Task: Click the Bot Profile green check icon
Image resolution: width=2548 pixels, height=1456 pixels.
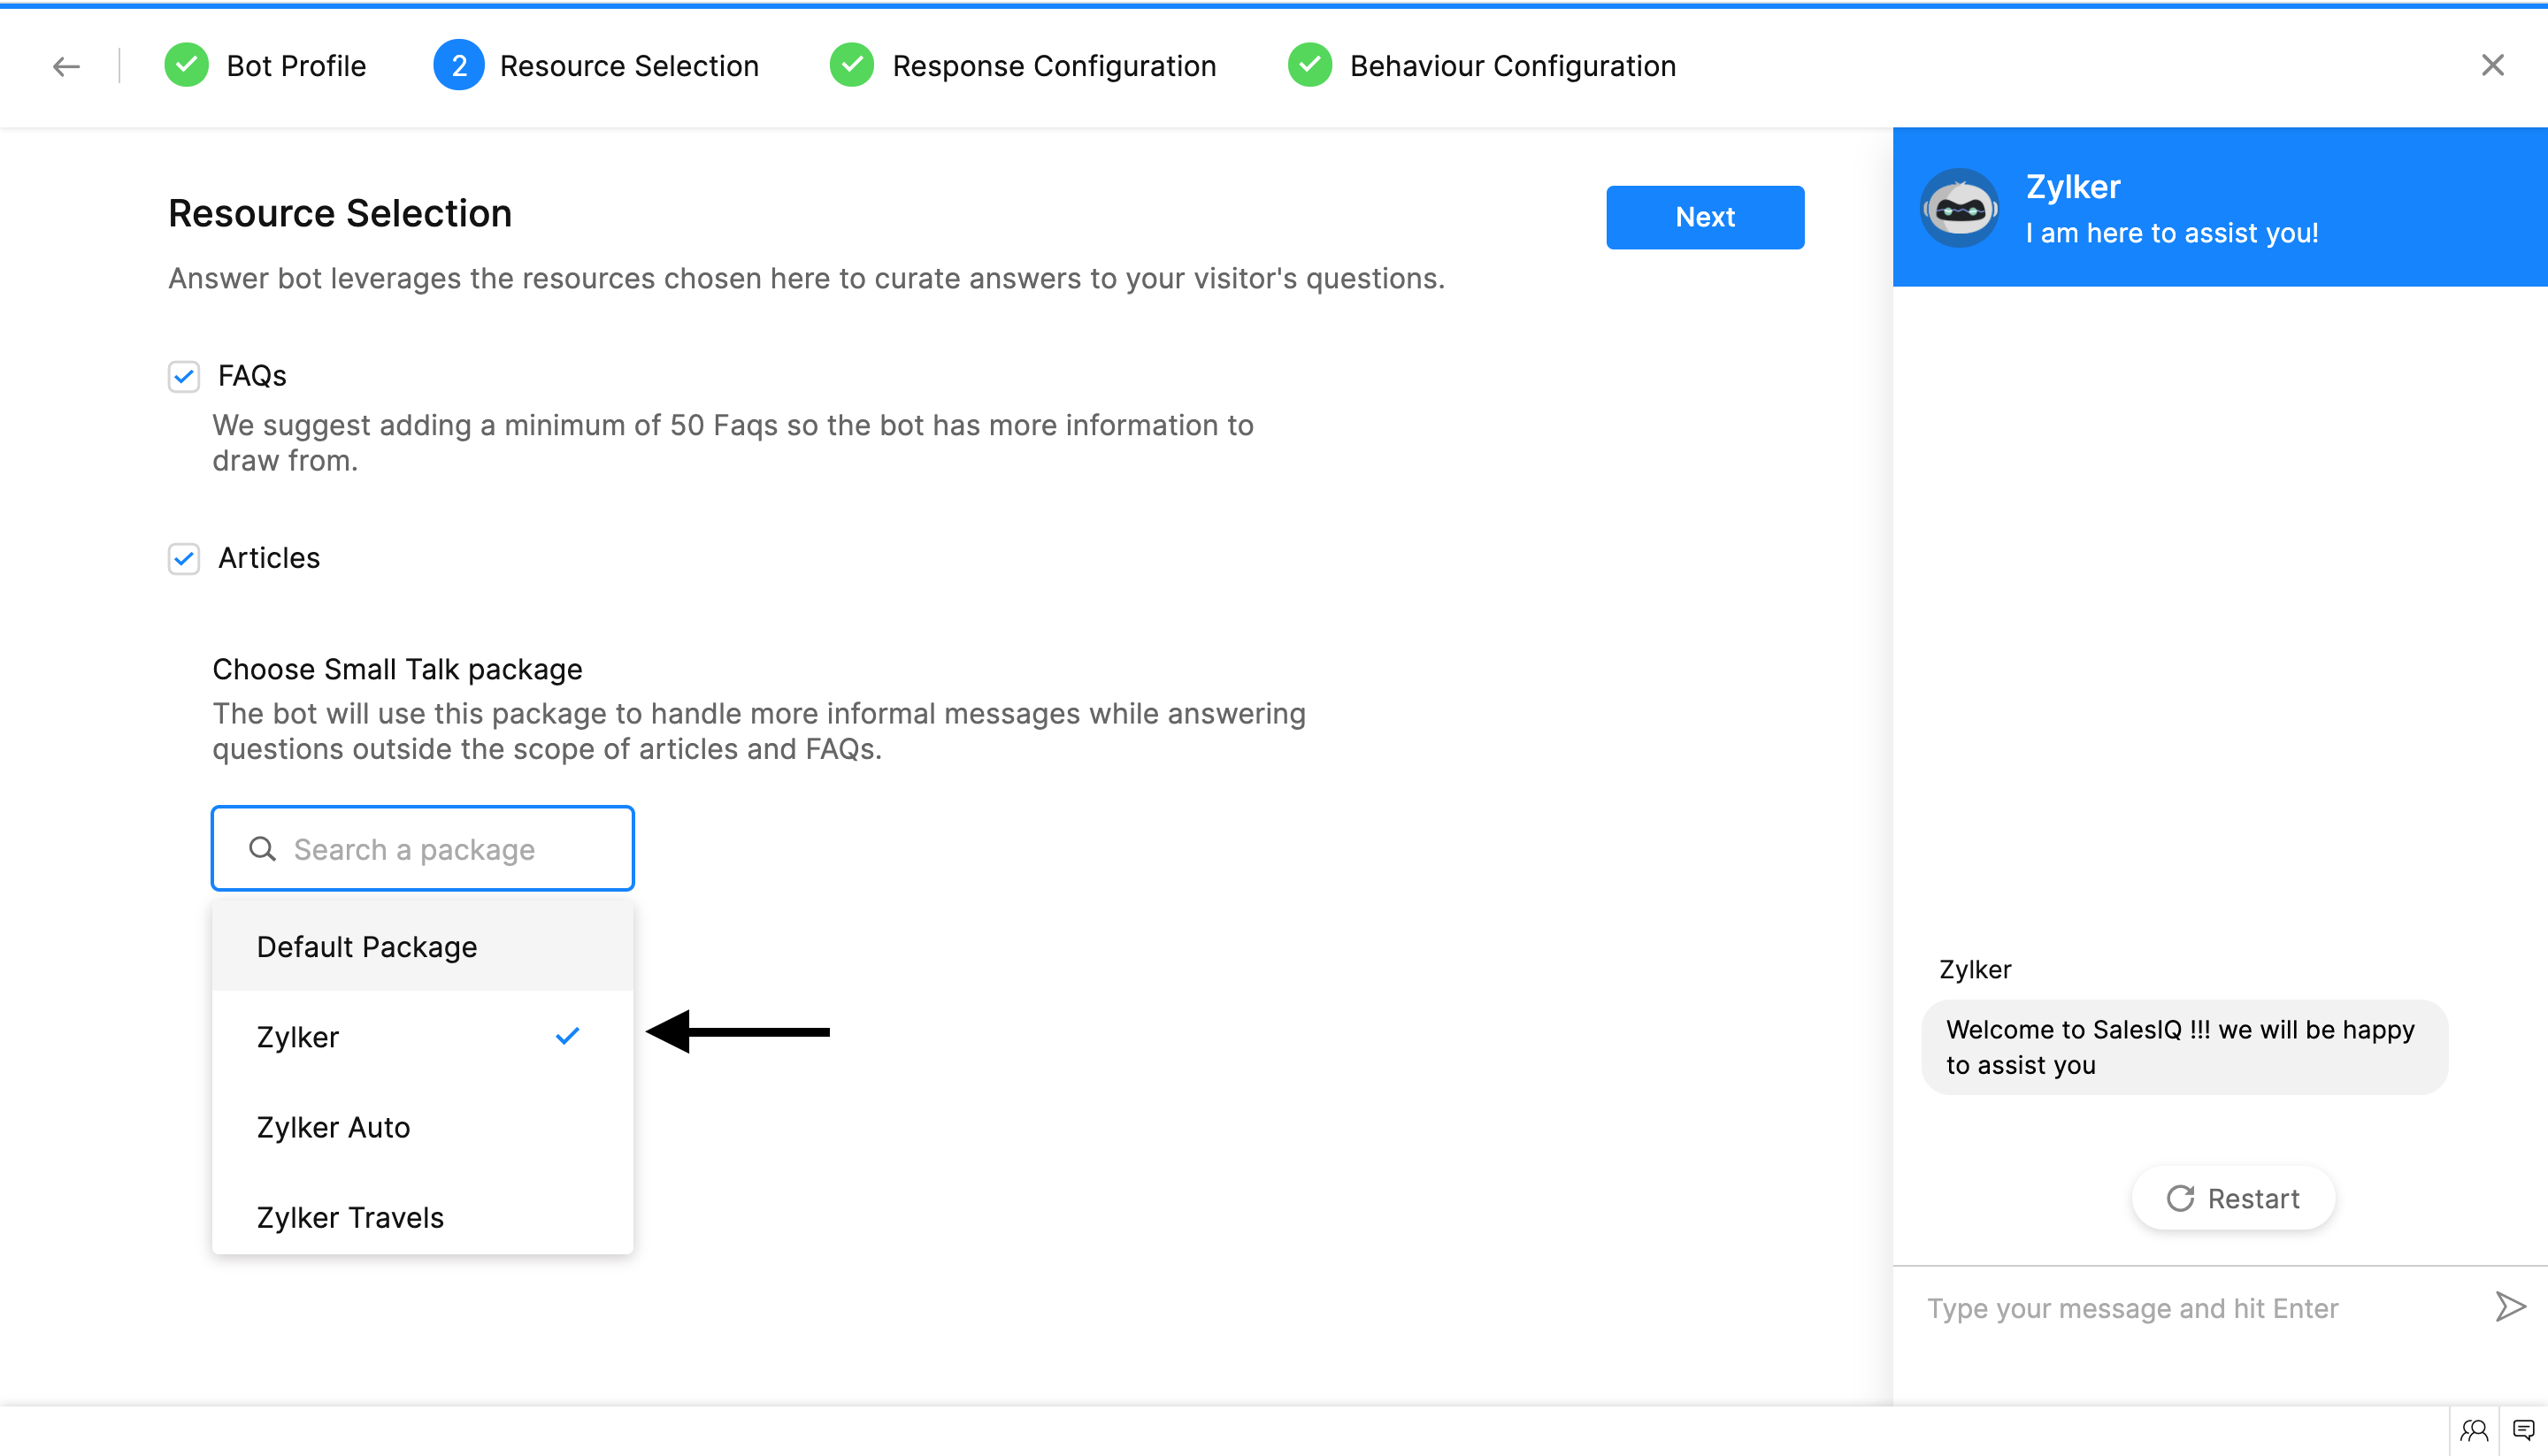Action: coord(186,66)
